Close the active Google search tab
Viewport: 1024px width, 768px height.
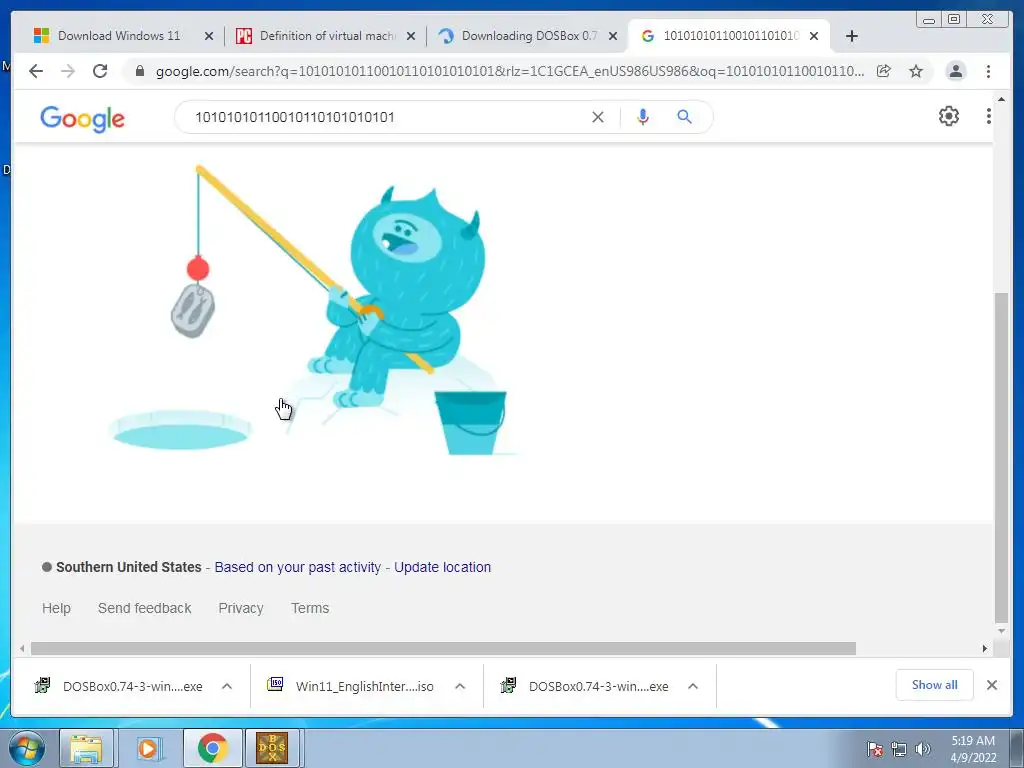click(x=814, y=36)
